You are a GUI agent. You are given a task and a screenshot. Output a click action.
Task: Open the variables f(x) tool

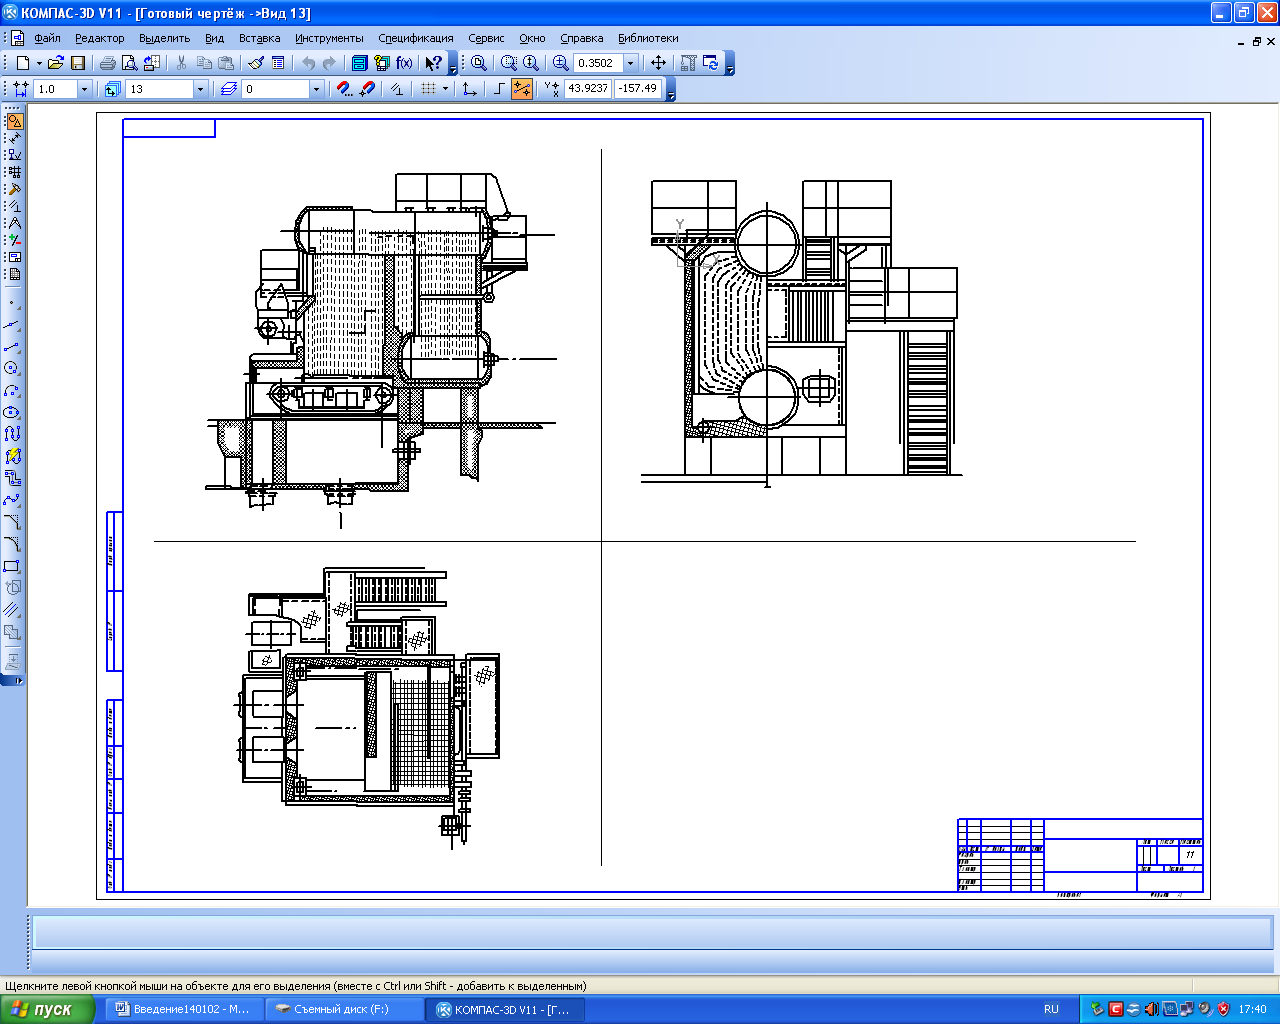[404, 63]
